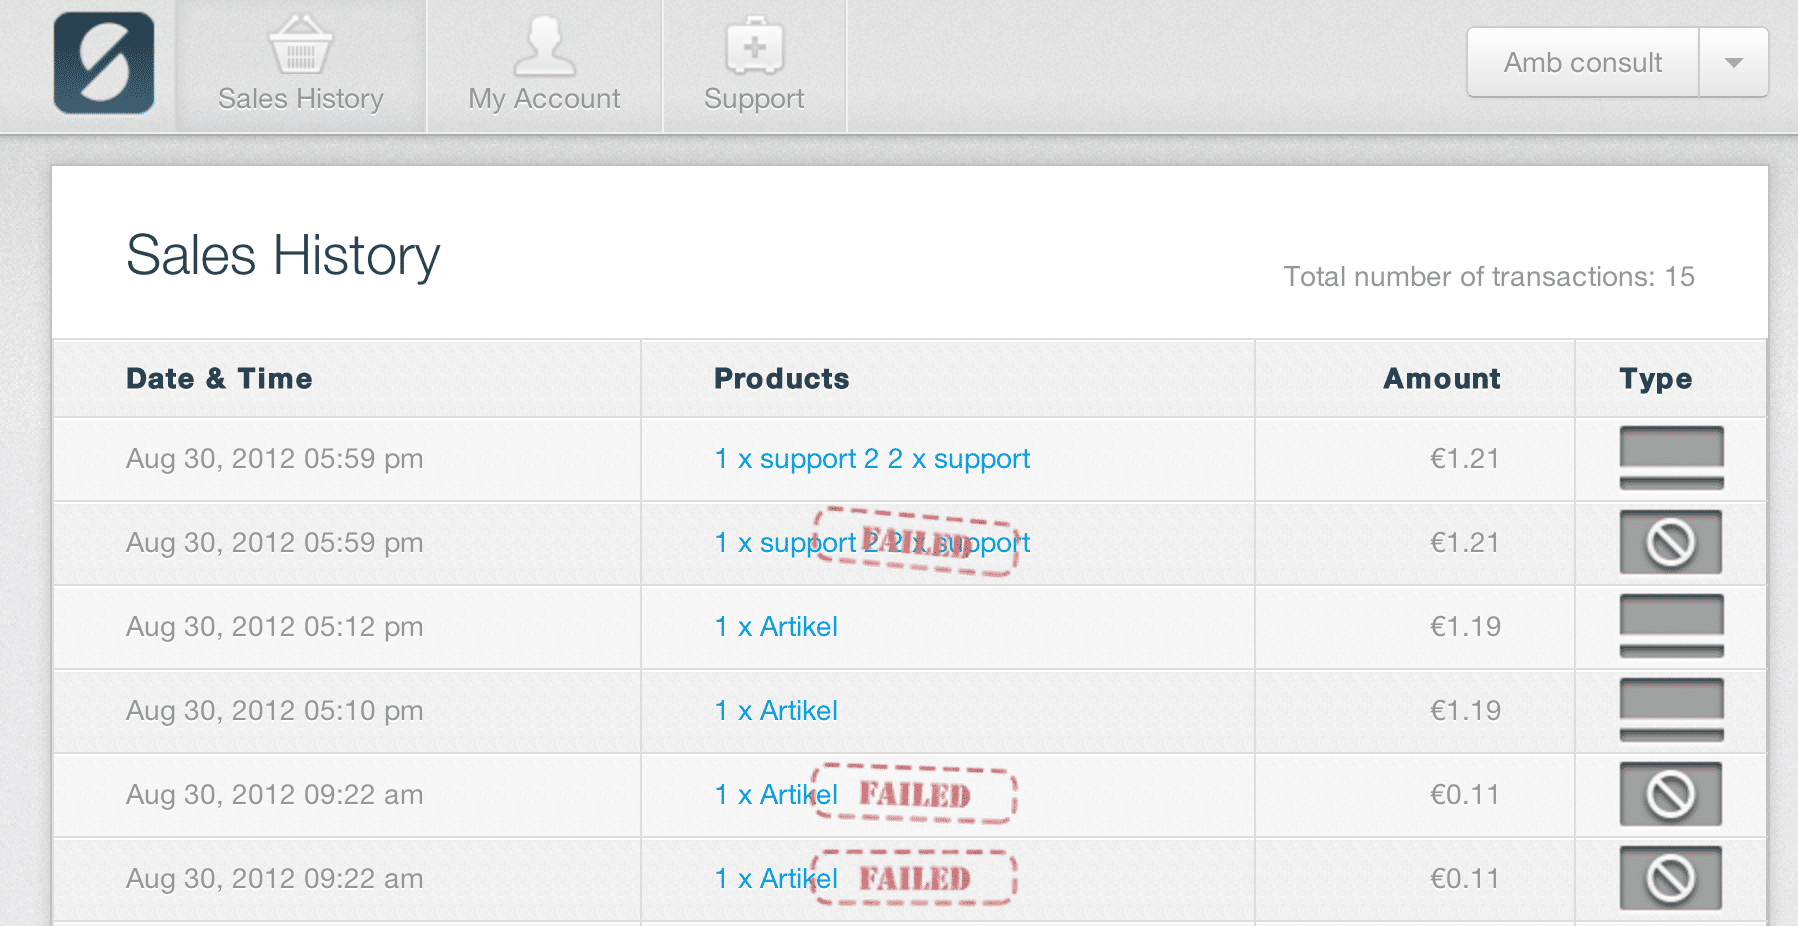Screen dimensions: 1798x926
Task: Click the app logo icon
Action: coord(104,63)
